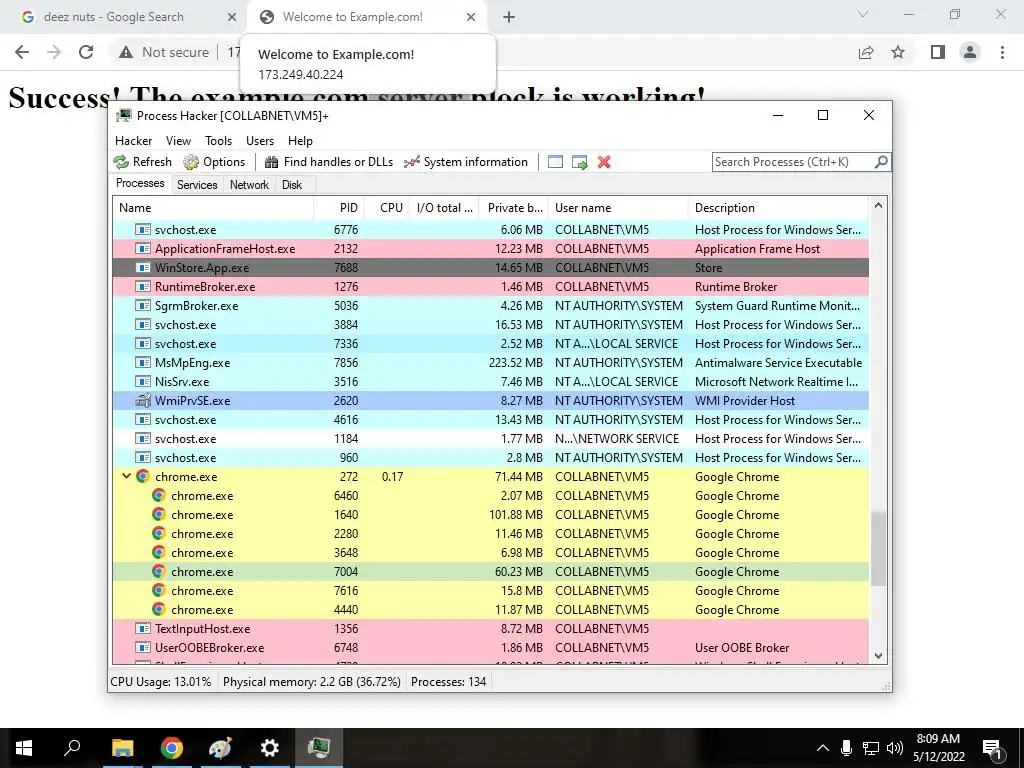Switch to the Disk tab

pos(292,185)
